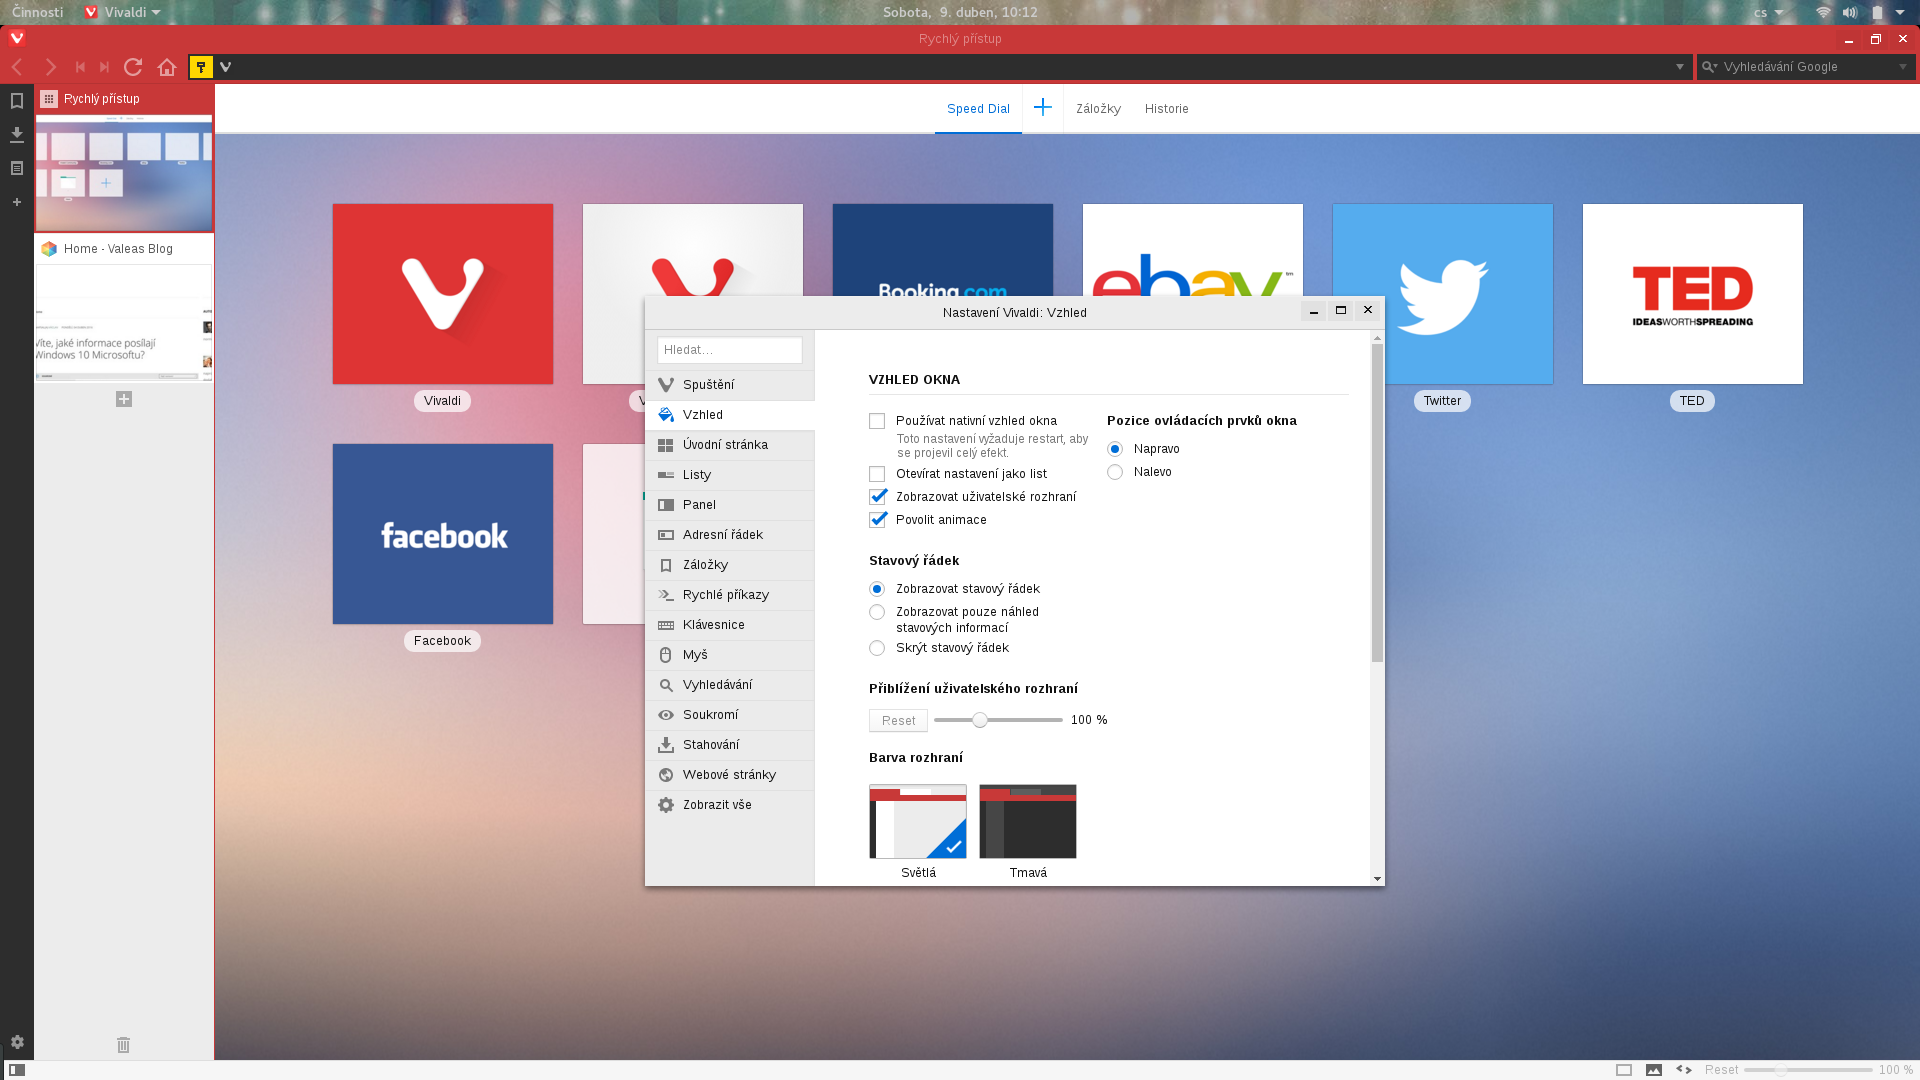
Task: Click the Fast Forward navigation icon
Action: [x=104, y=67]
